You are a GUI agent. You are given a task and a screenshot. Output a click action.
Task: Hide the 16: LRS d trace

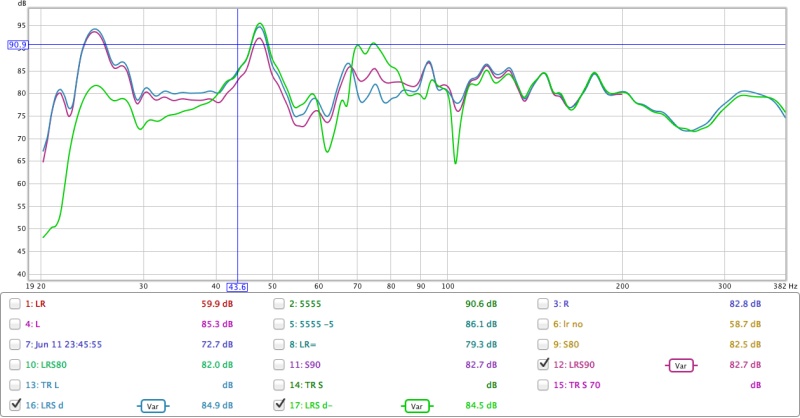(x=15, y=406)
